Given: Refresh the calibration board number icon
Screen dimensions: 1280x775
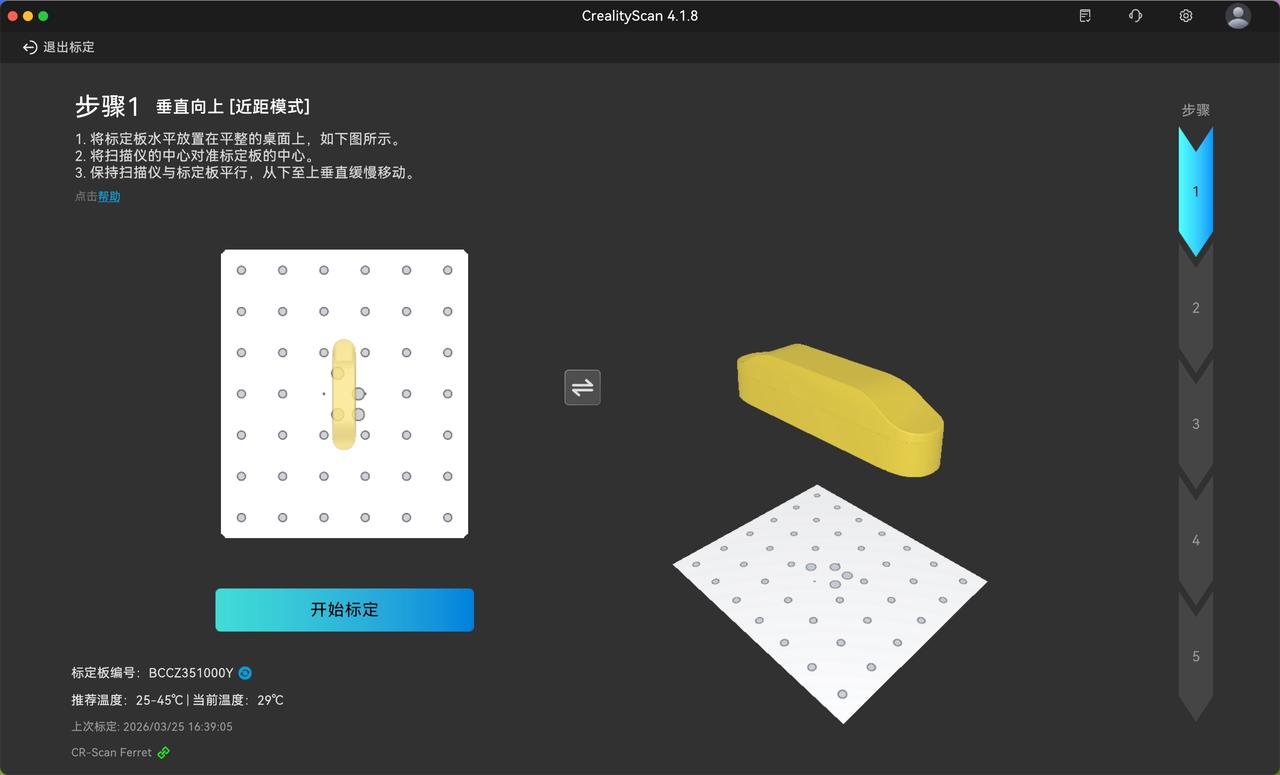Looking at the screenshot, I should (245, 673).
